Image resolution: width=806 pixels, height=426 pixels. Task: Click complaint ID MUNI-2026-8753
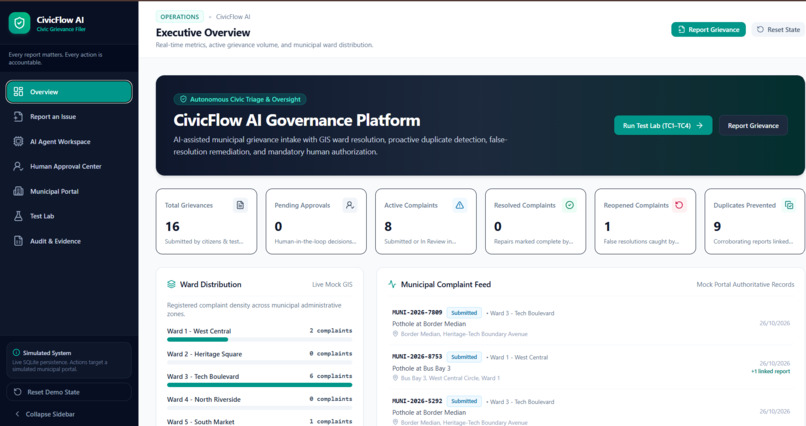tap(417, 357)
